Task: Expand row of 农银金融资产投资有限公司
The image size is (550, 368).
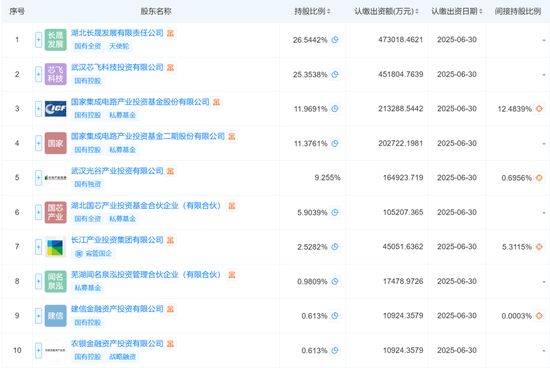Action: [x=39, y=350]
